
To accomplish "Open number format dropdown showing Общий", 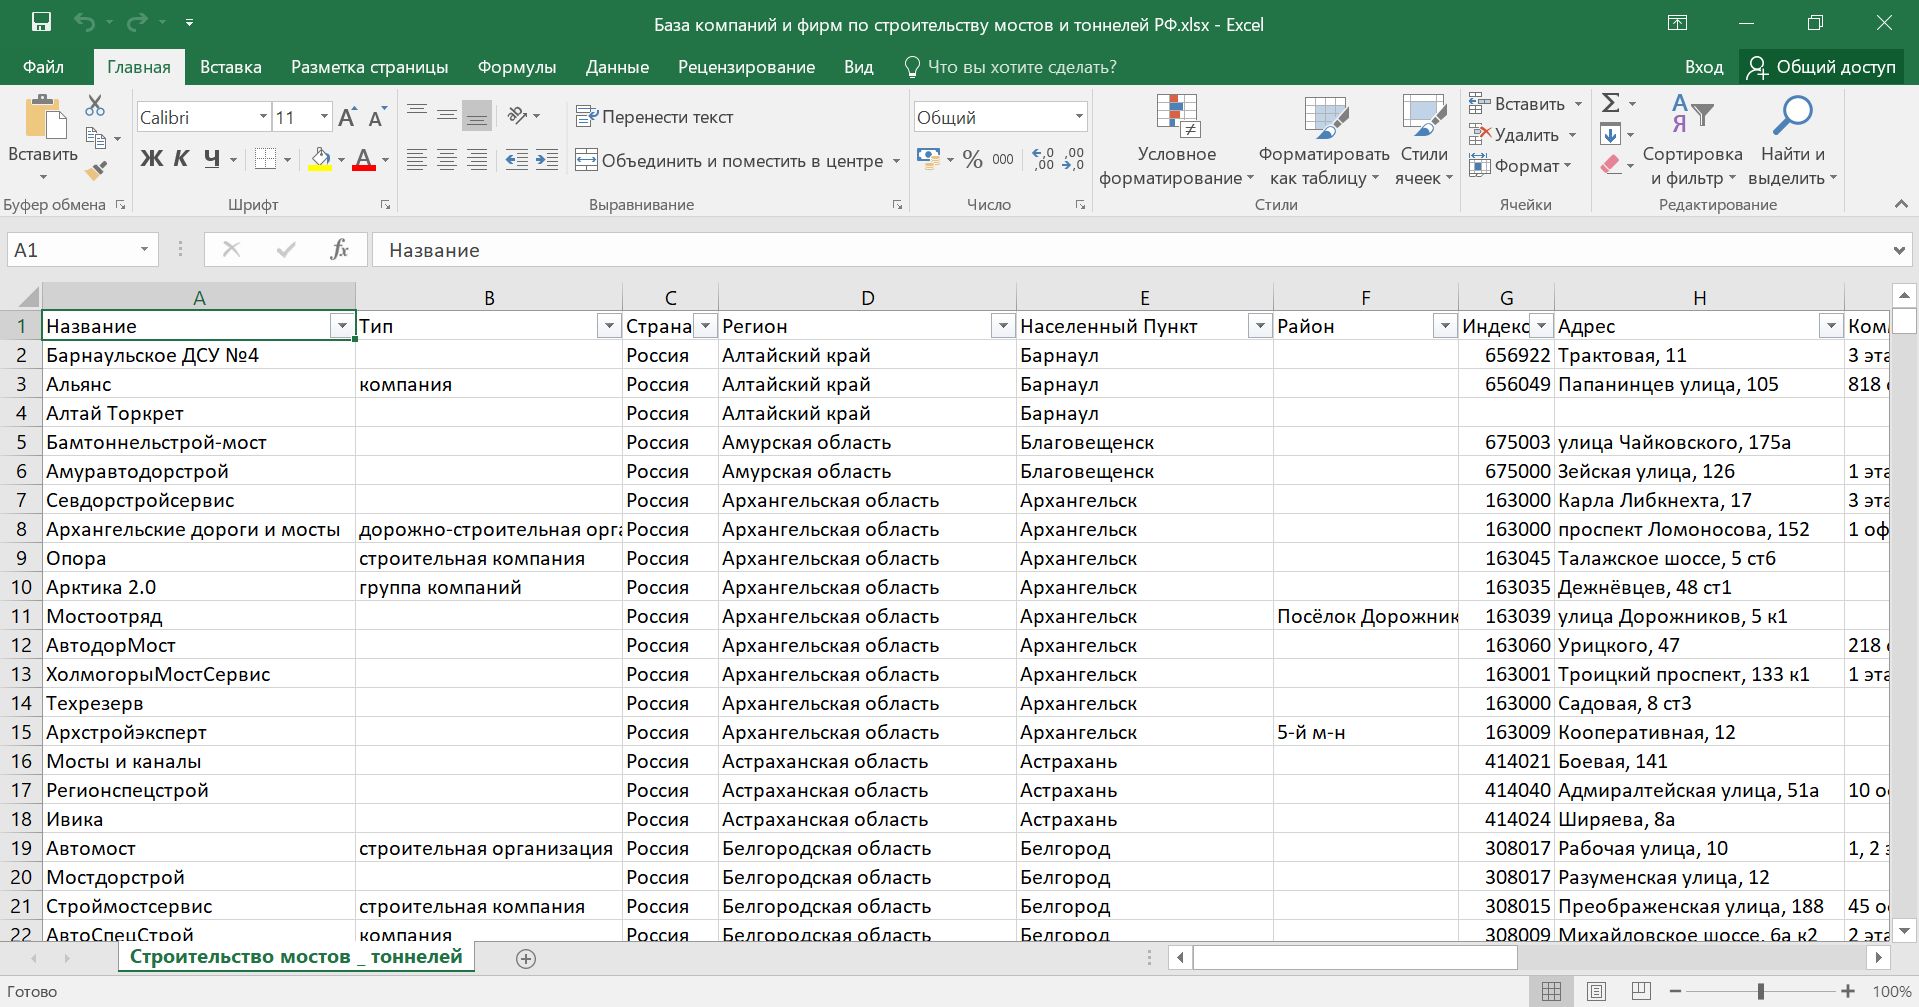I will pos(1079,117).
